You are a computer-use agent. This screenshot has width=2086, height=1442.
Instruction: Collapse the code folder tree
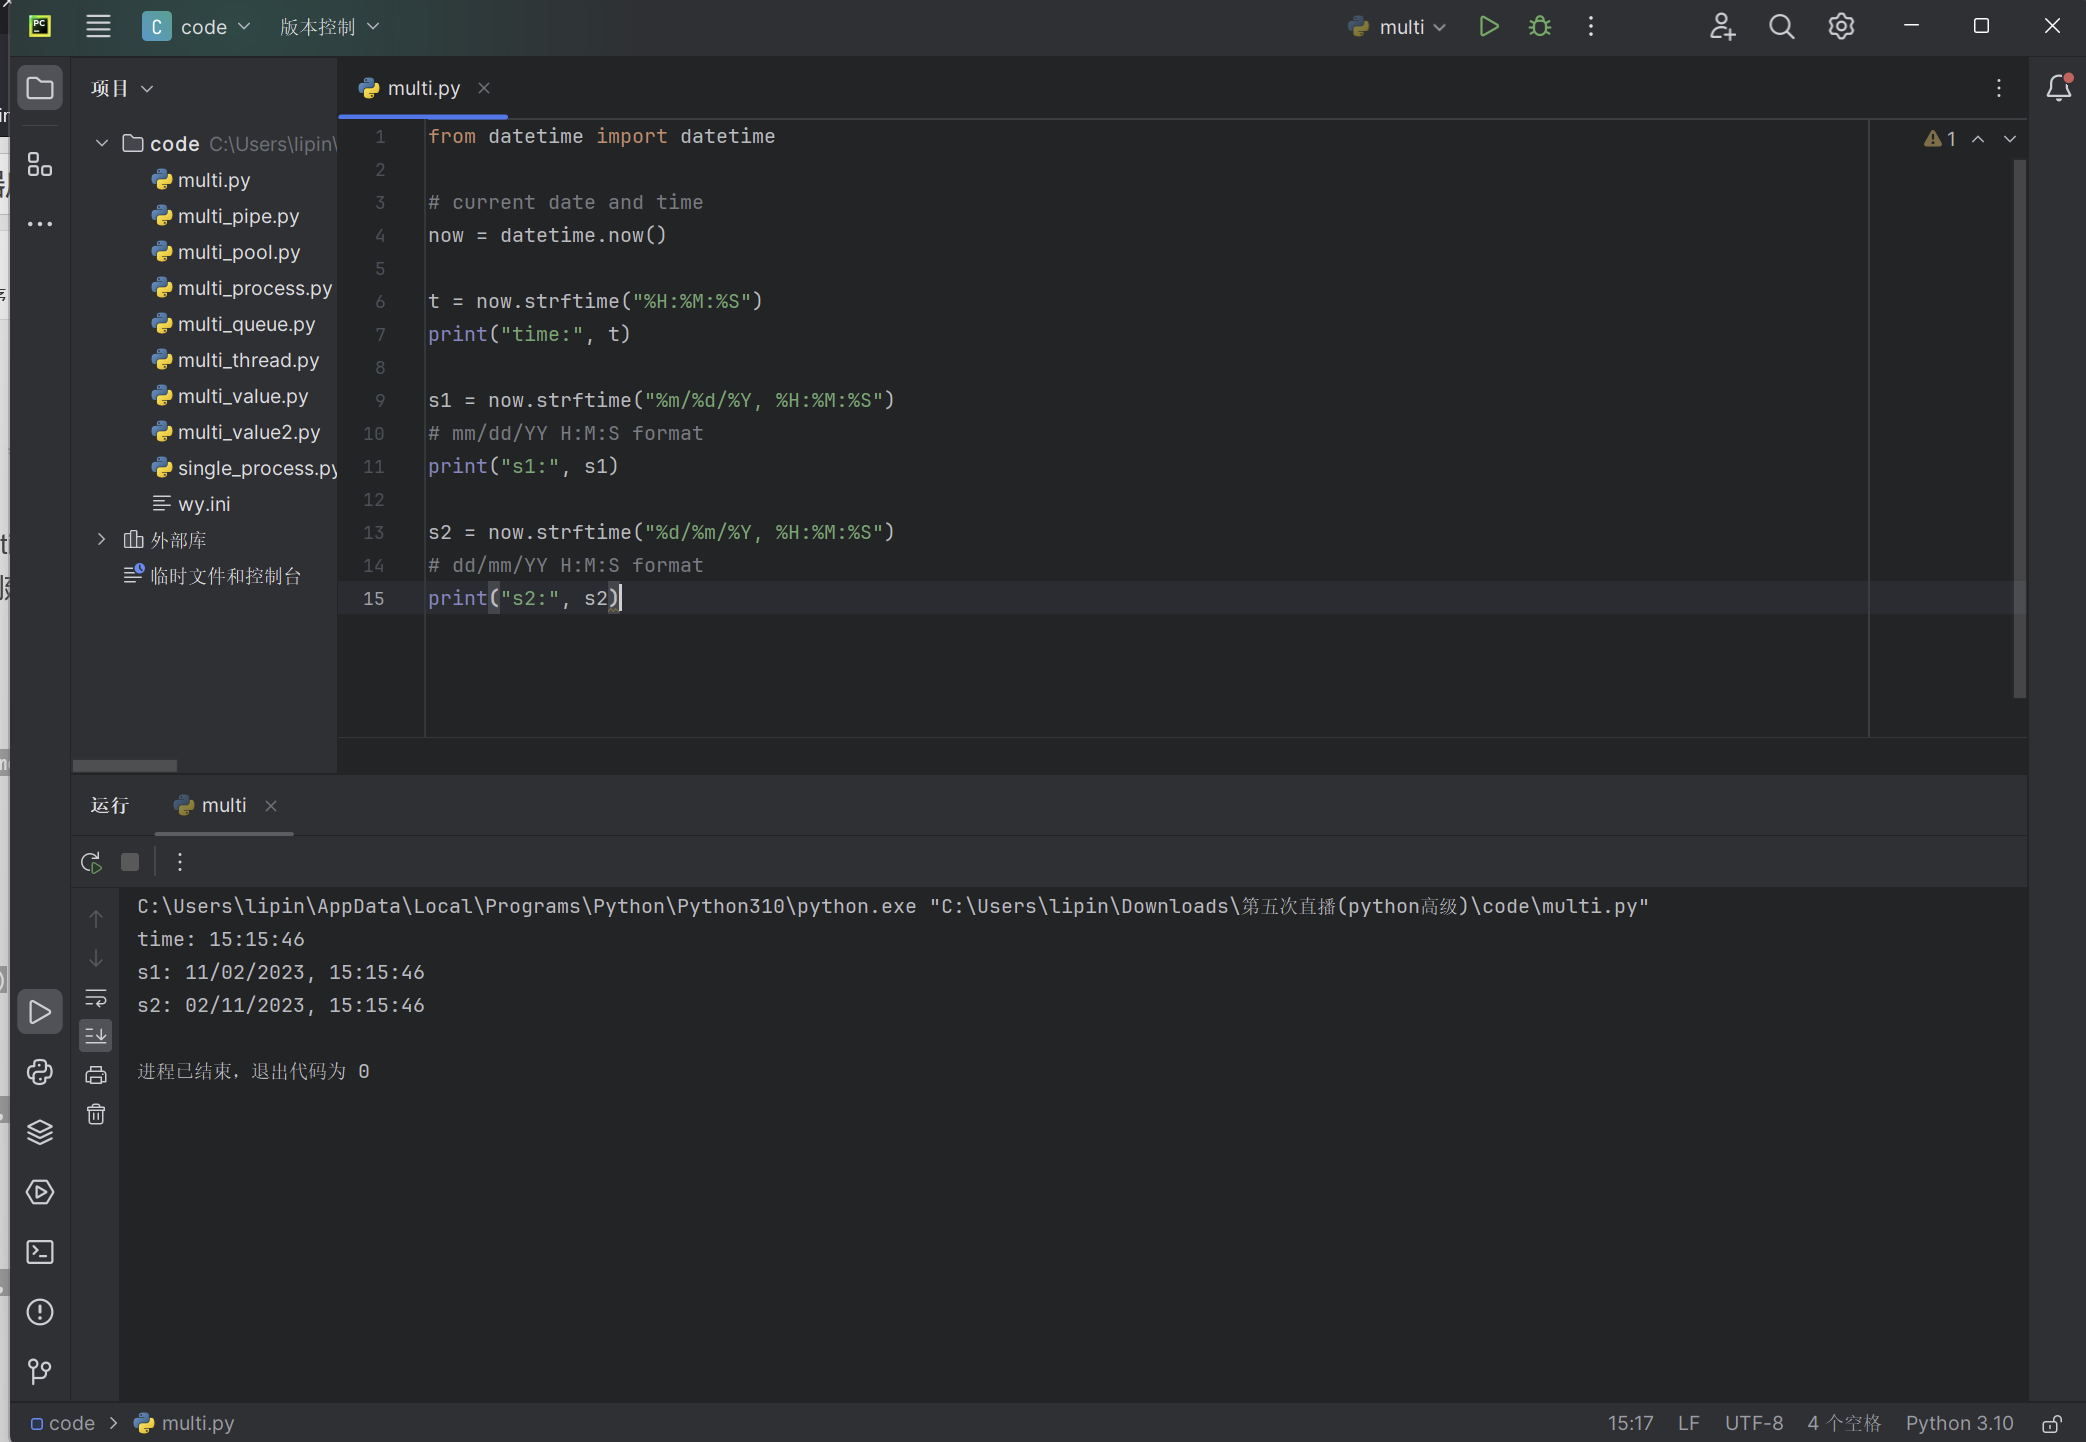(101, 143)
